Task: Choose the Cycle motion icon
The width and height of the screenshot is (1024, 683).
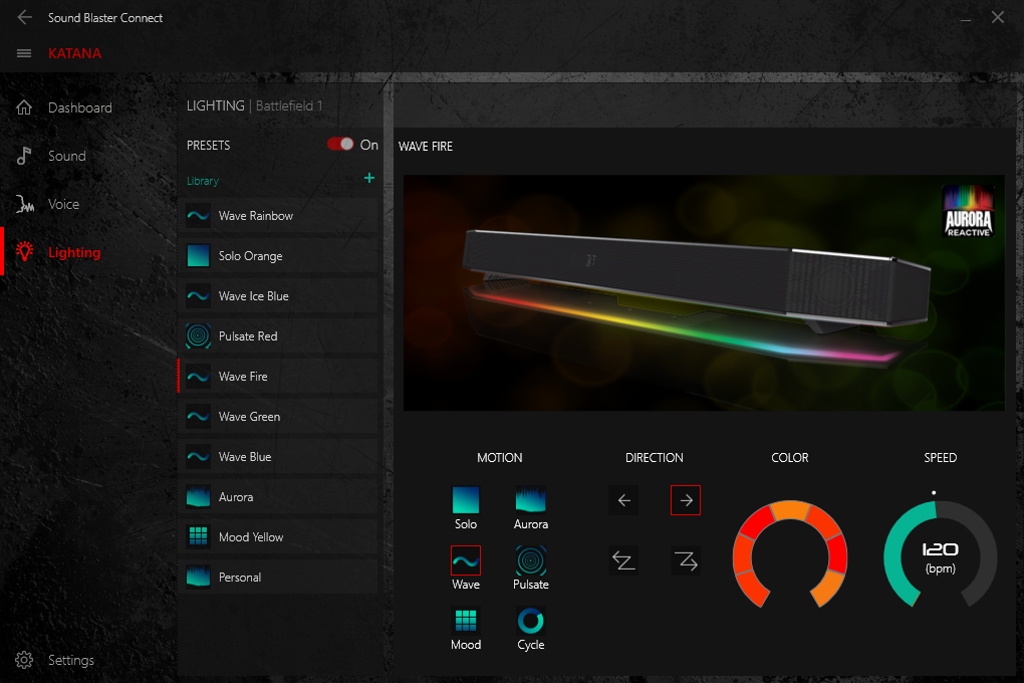Action: (x=531, y=621)
